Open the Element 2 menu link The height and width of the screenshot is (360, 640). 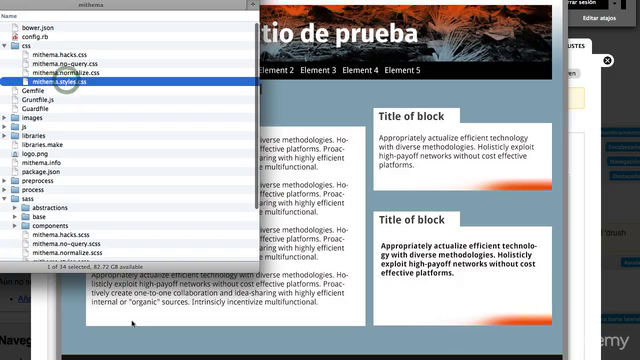pyautogui.click(x=276, y=70)
